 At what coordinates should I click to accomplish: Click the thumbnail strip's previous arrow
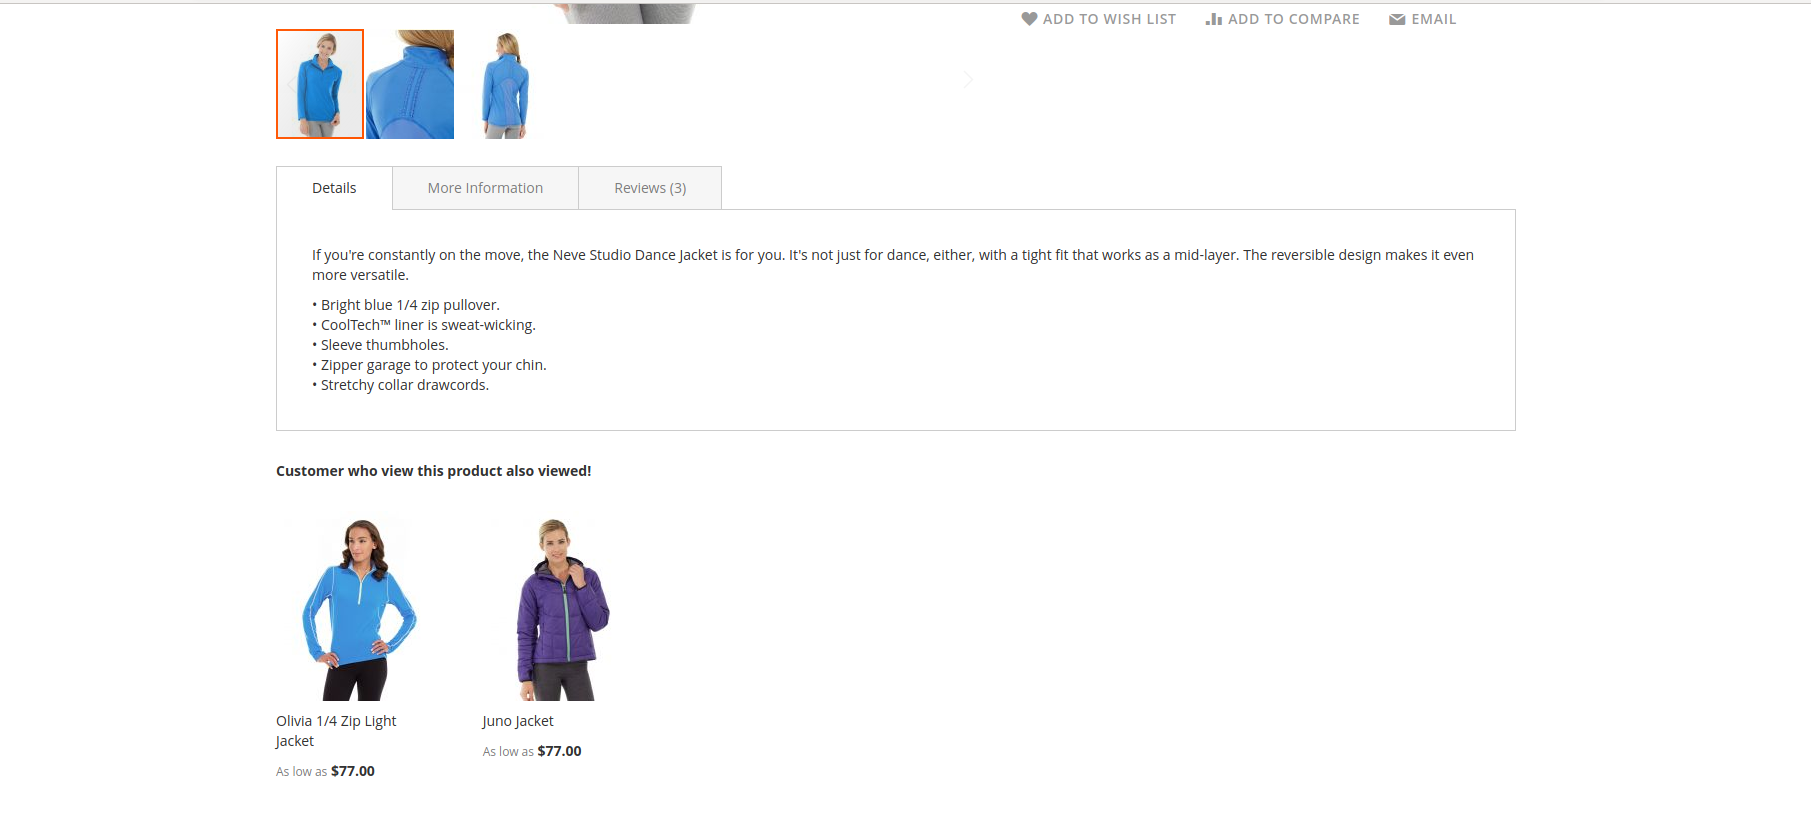290,84
